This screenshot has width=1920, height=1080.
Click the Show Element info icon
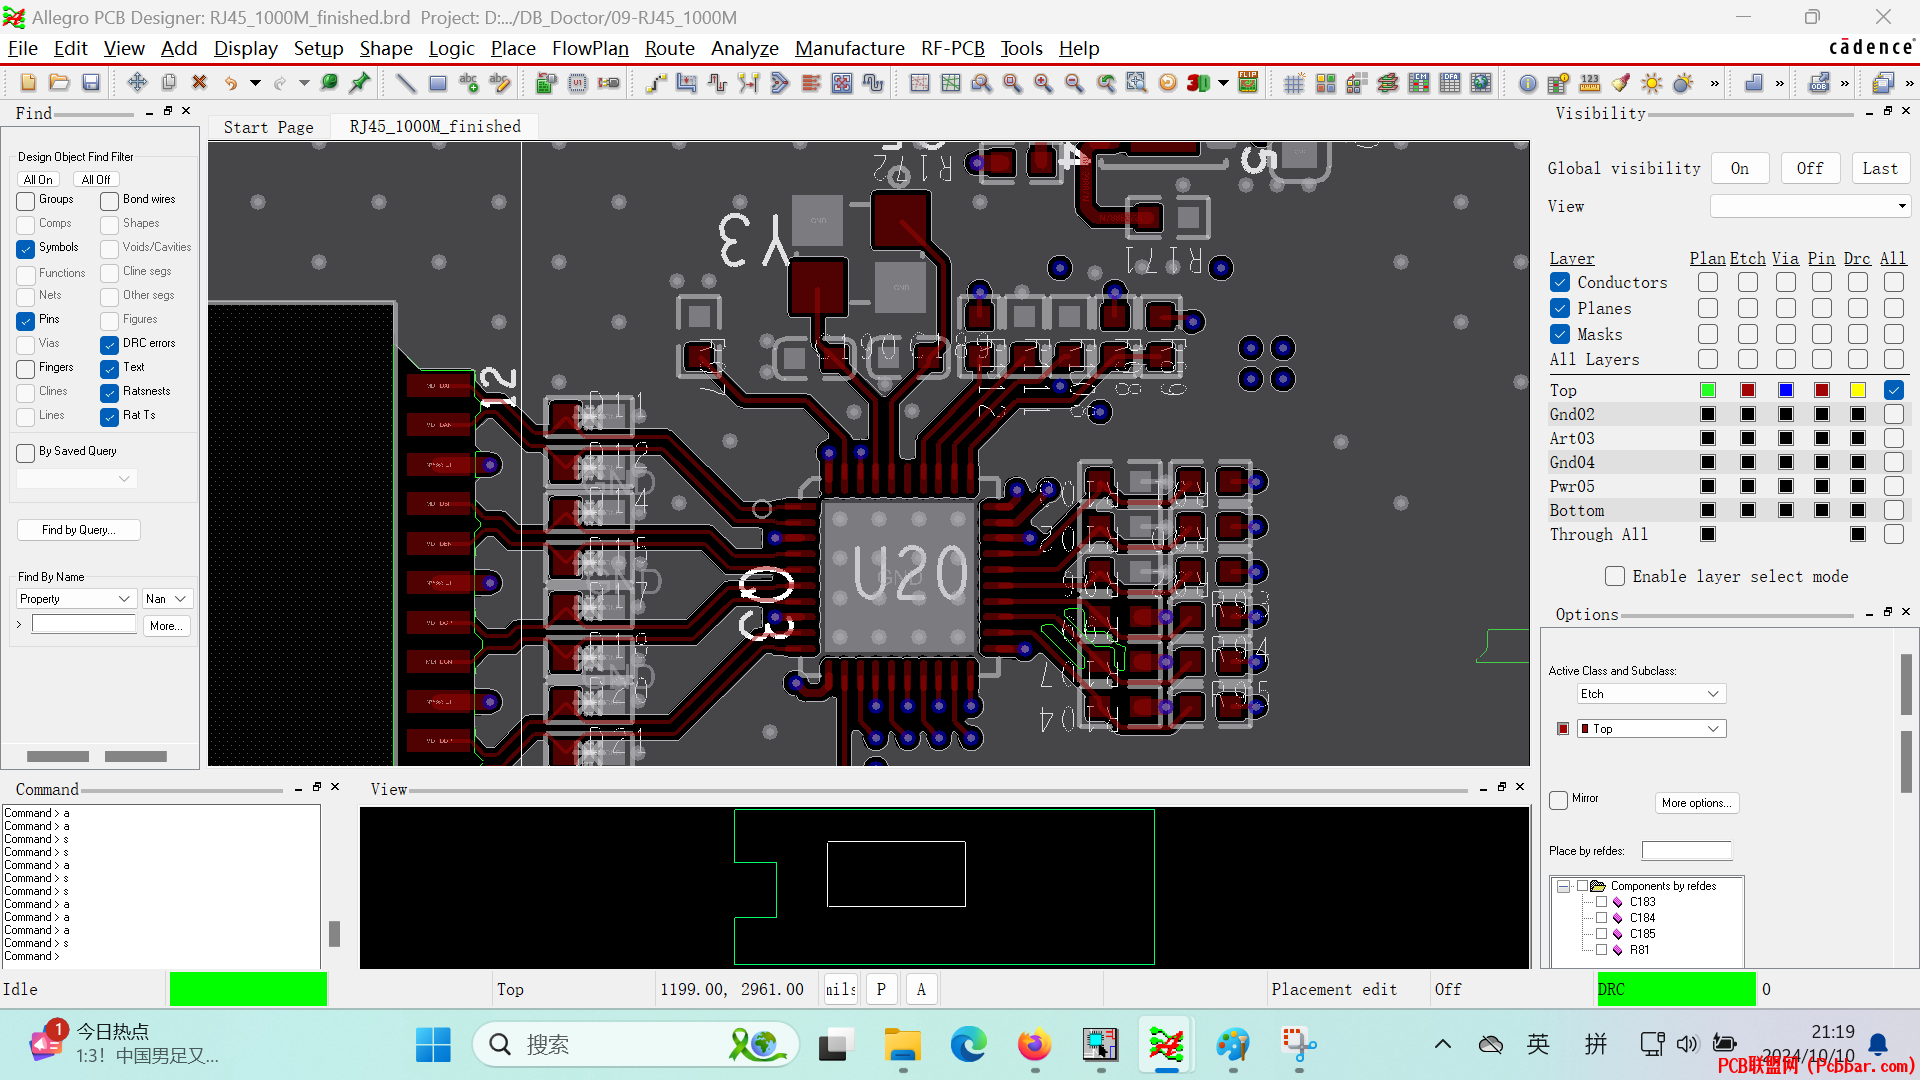click(x=1527, y=83)
